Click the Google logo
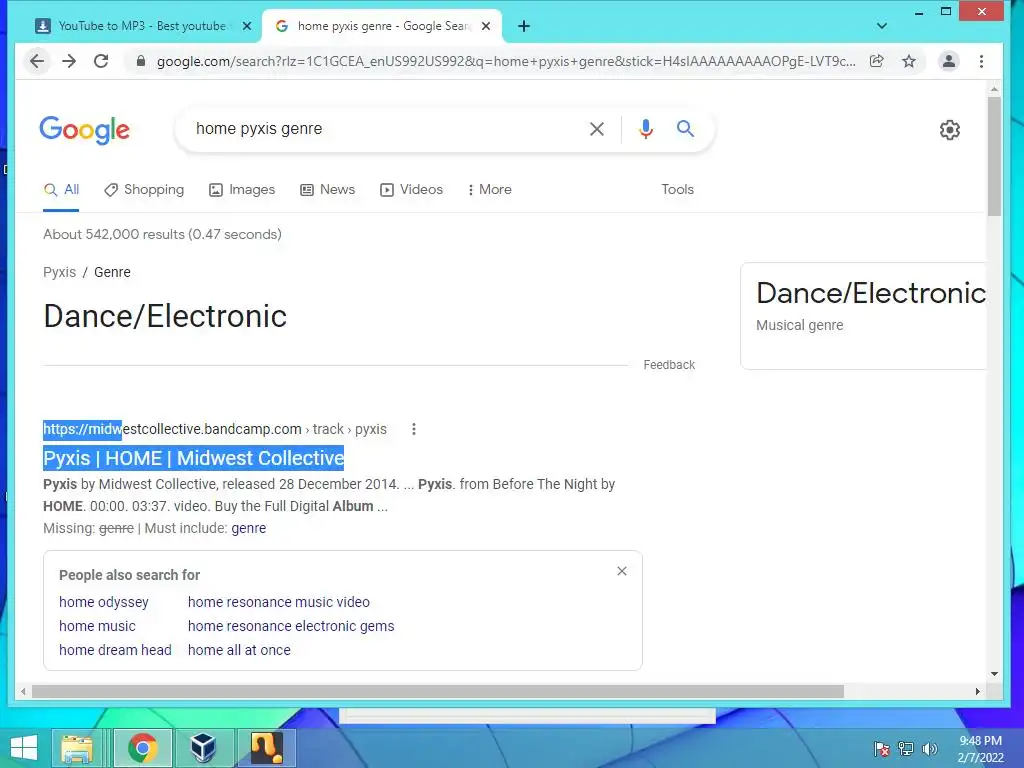This screenshot has height=768, width=1024. (85, 130)
